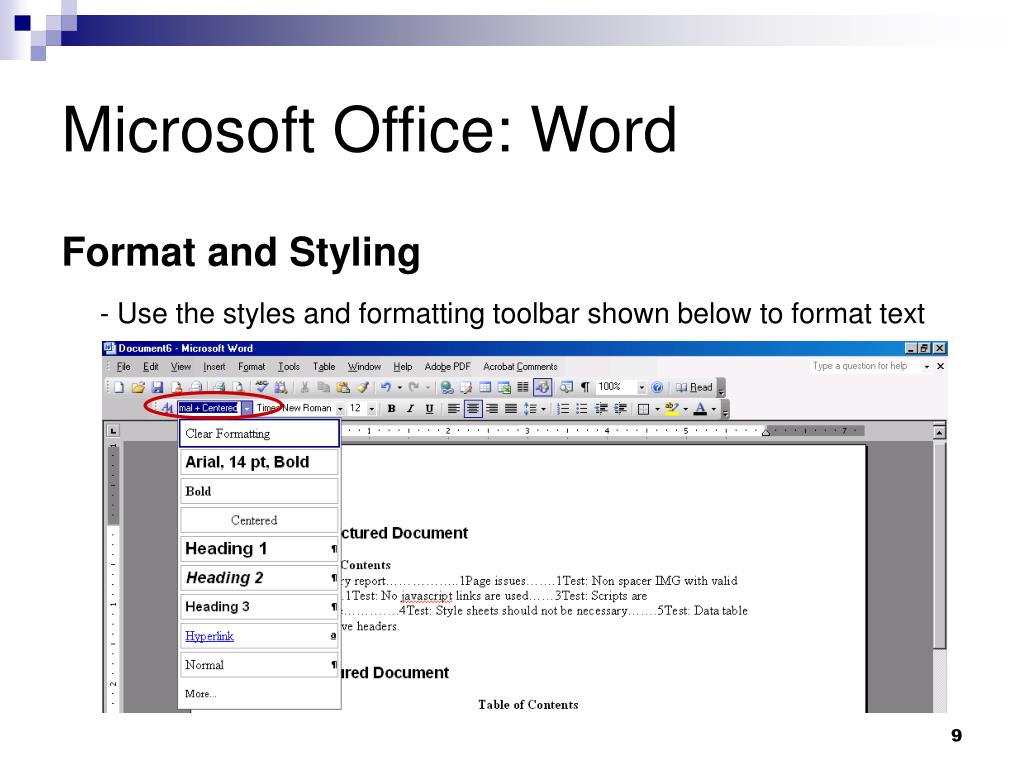Screen dimensions: 1024x768
Task: Insert a table from the toolbar
Action: 485,387
